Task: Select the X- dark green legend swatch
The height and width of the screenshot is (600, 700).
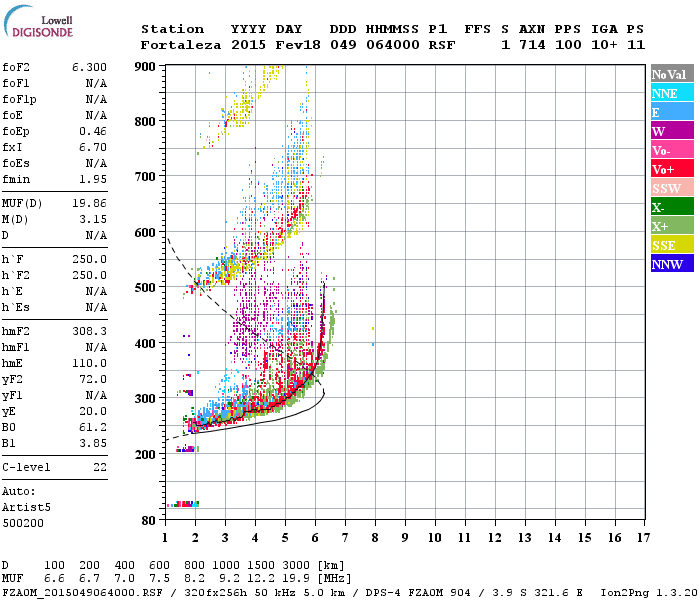Action: tap(672, 207)
